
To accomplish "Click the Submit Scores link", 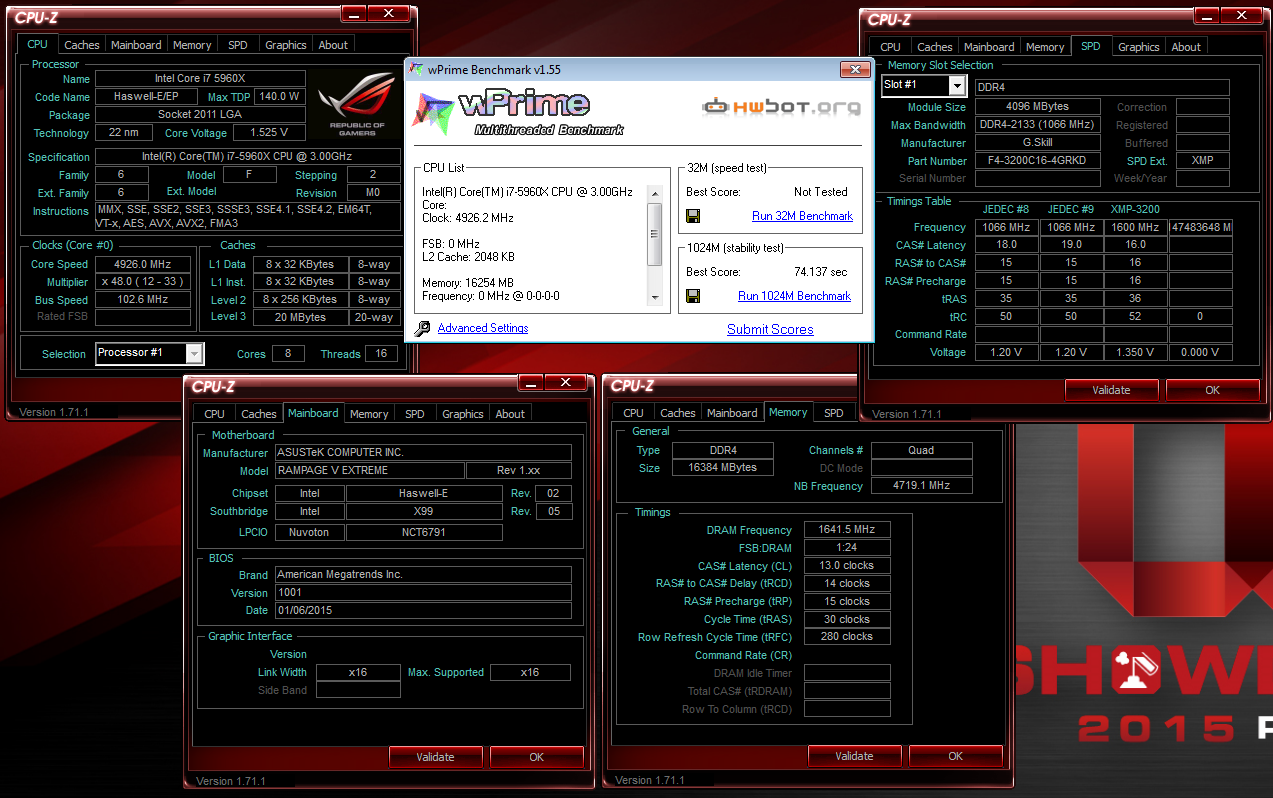I will tap(770, 329).
